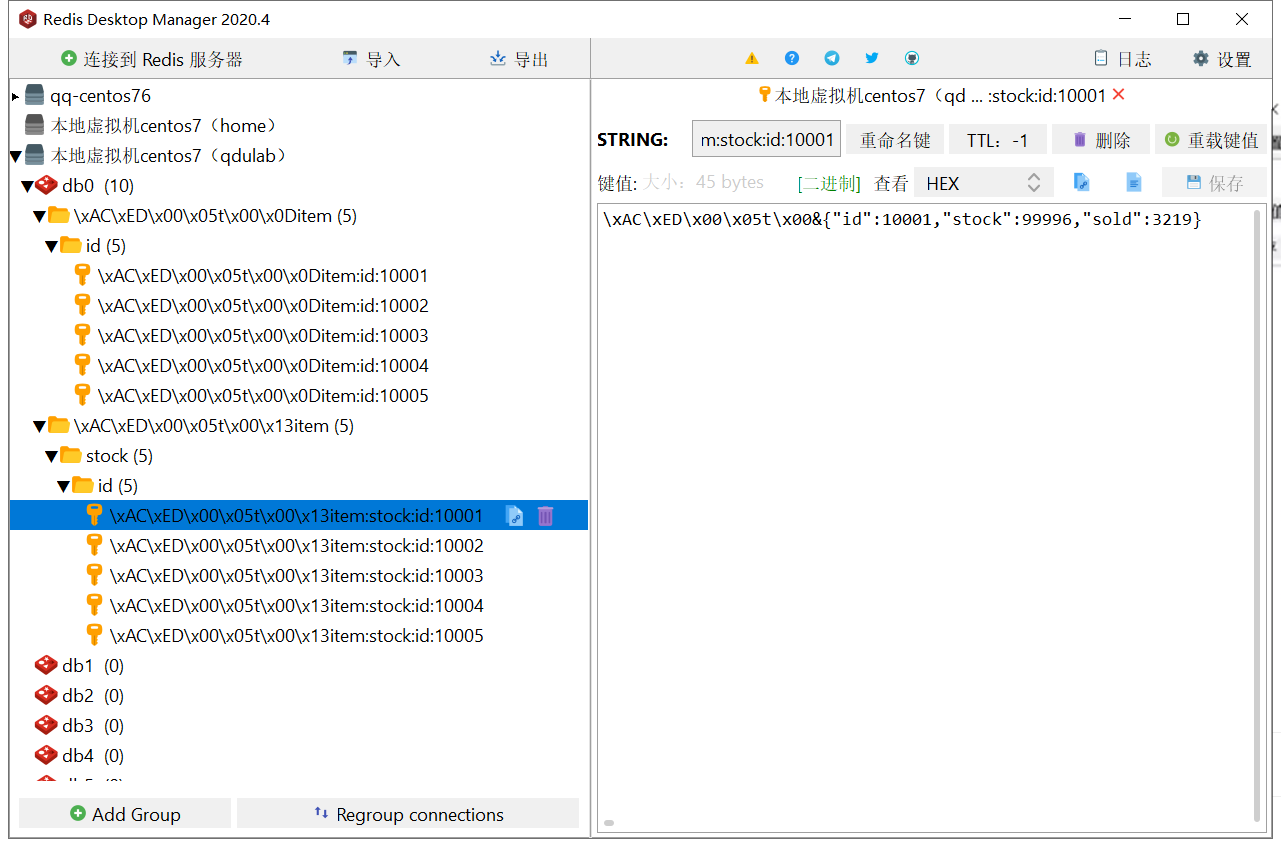
Task: Collapse the x0Ditem (5) namespace
Action: pyautogui.click(x=40, y=216)
